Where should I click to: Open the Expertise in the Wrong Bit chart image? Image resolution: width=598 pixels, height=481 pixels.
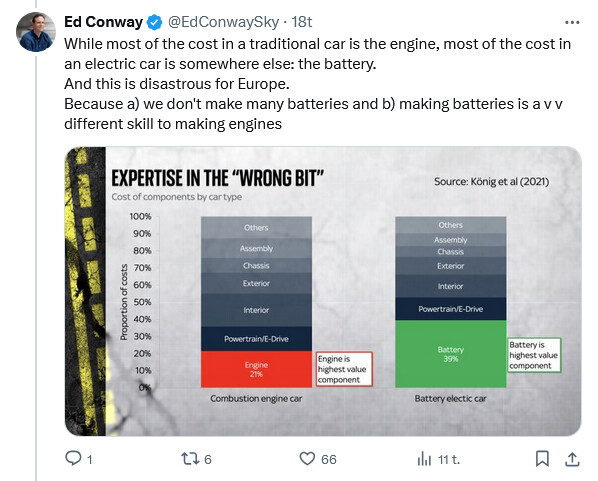(323, 291)
